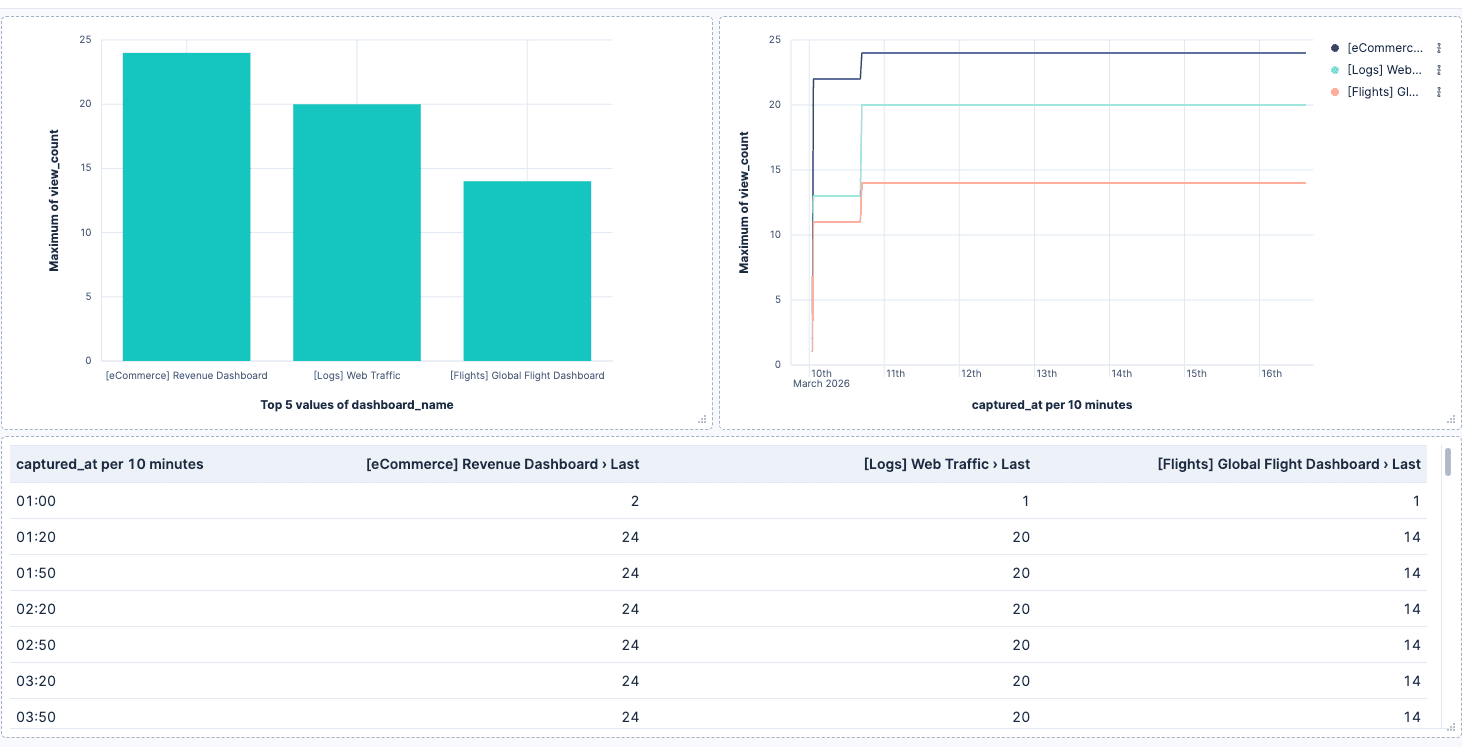Screen dimensions: 1462x747
Task: Open options for Logs Web legend entry
Action: (x=1439, y=70)
